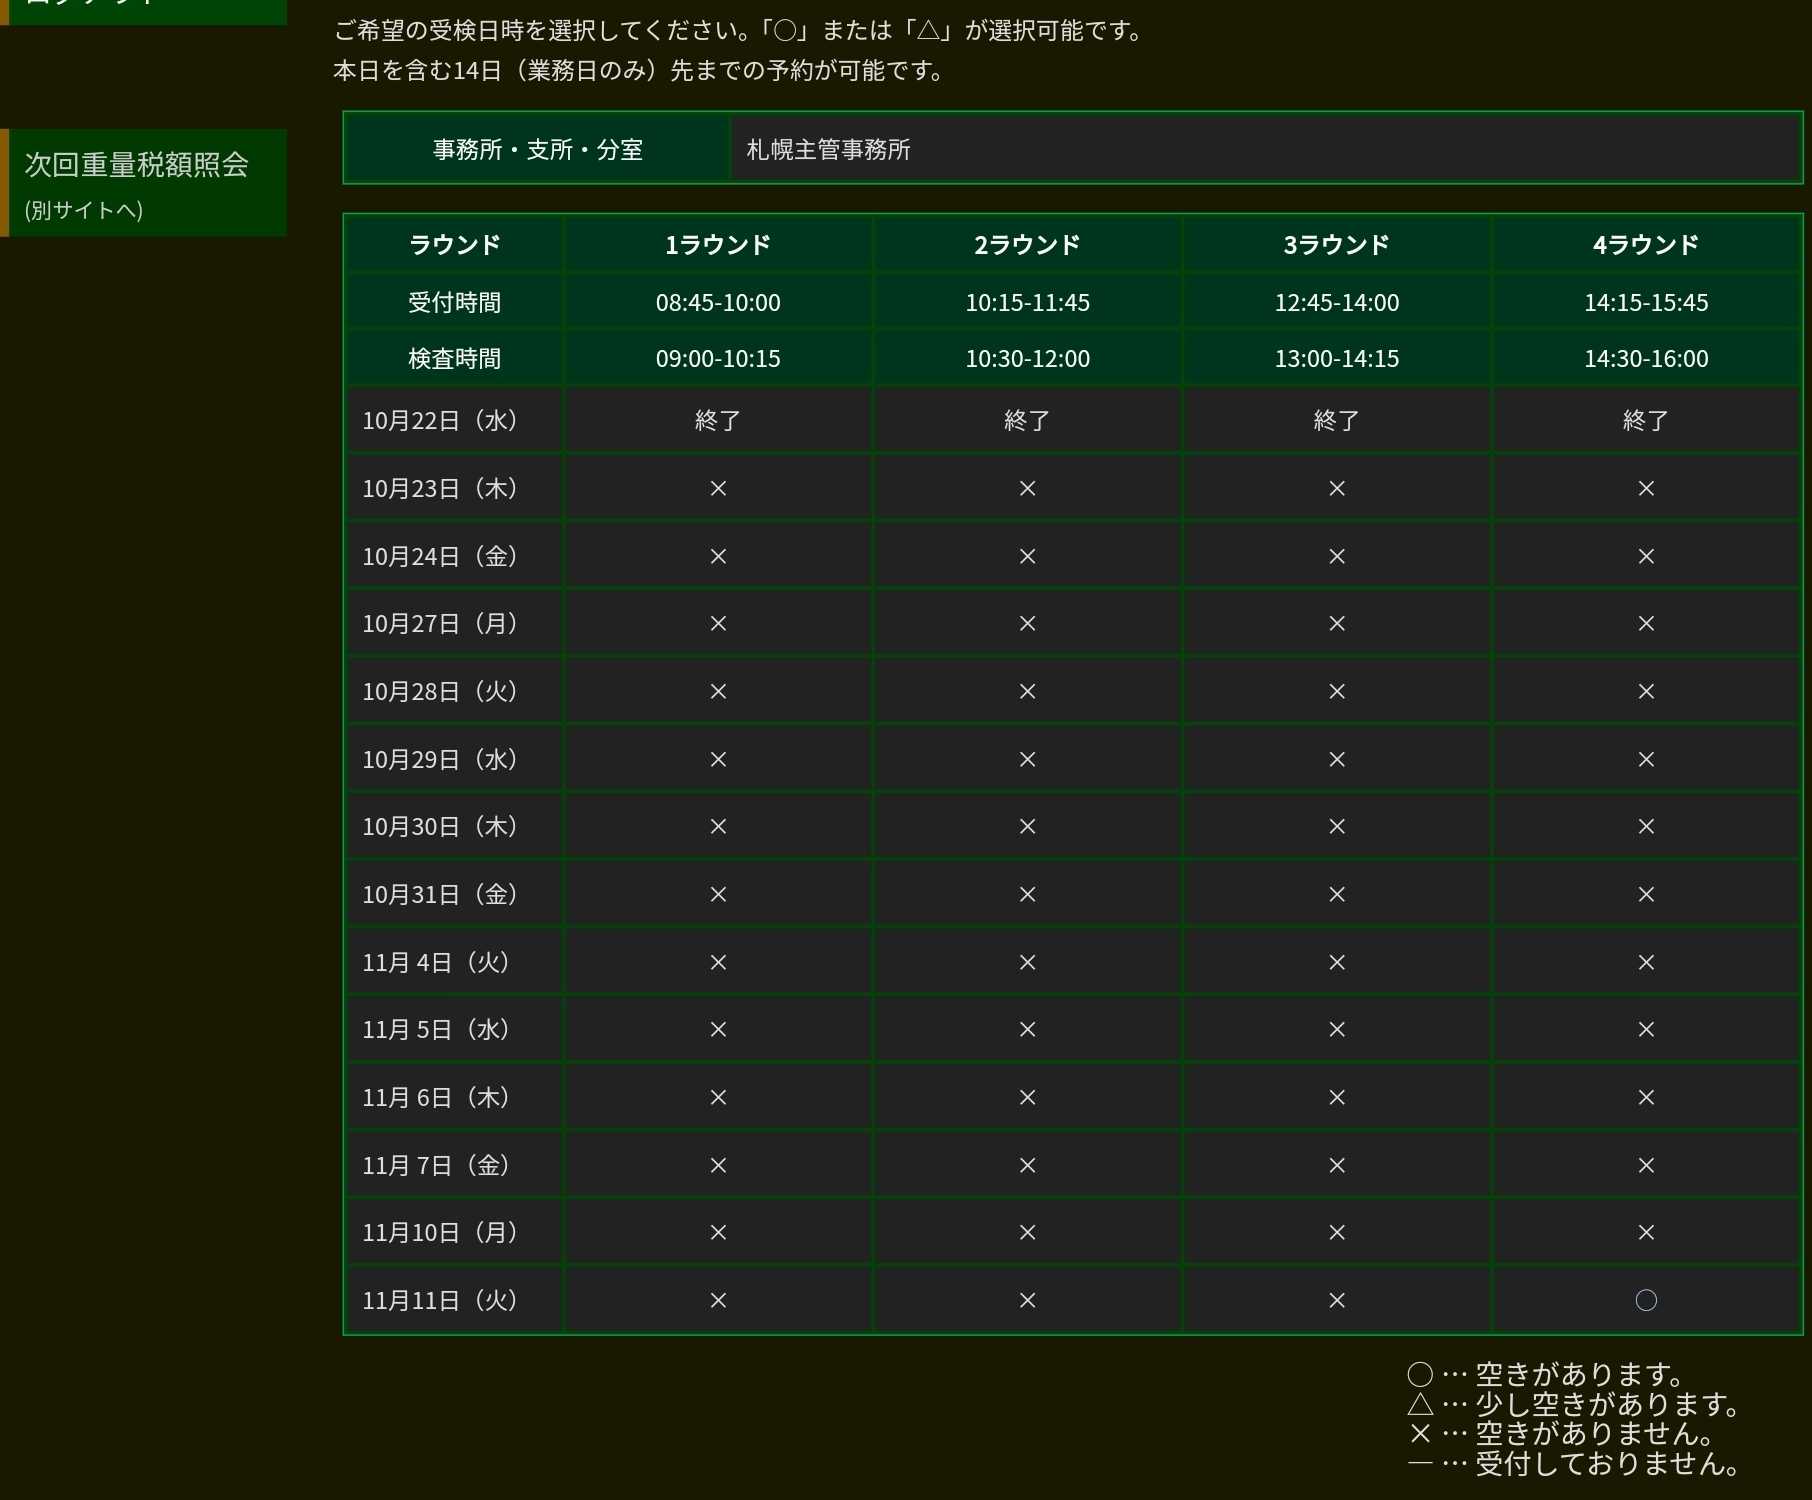Click the × for 10月23日 in 1ラウンド

pyautogui.click(x=718, y=488)
